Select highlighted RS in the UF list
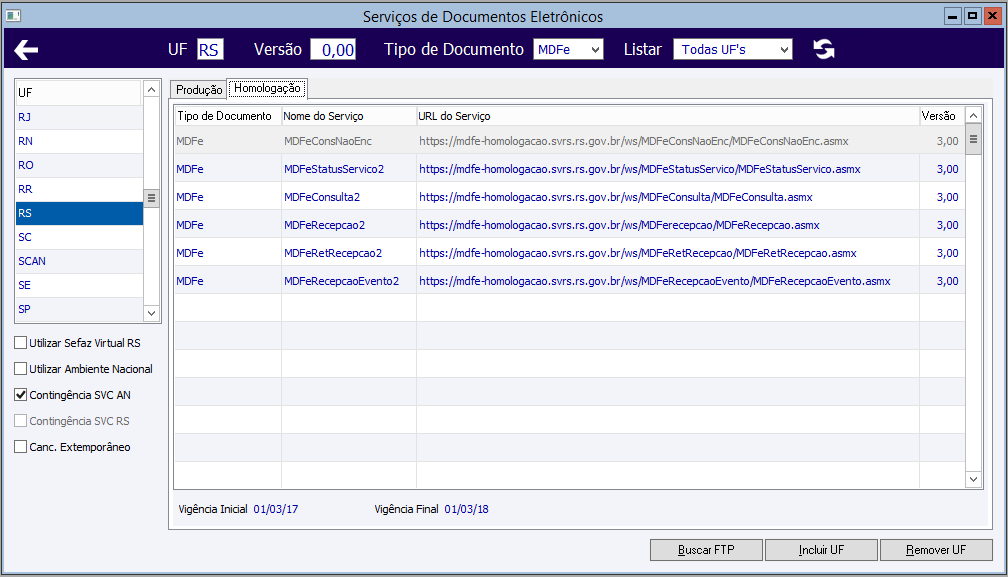The image size is (1008, 577). click(x=78, y=213)
